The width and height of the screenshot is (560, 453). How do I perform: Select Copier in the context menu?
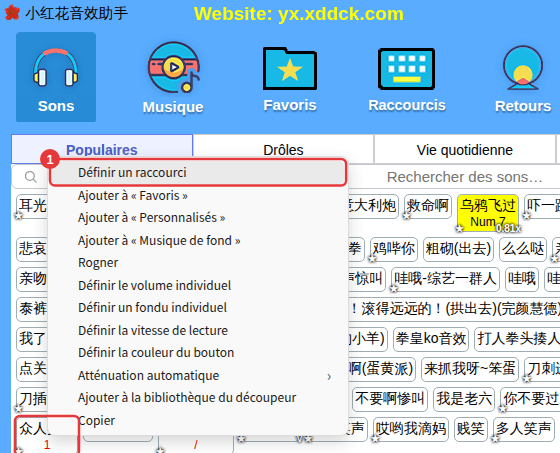[x=198, y=420]
